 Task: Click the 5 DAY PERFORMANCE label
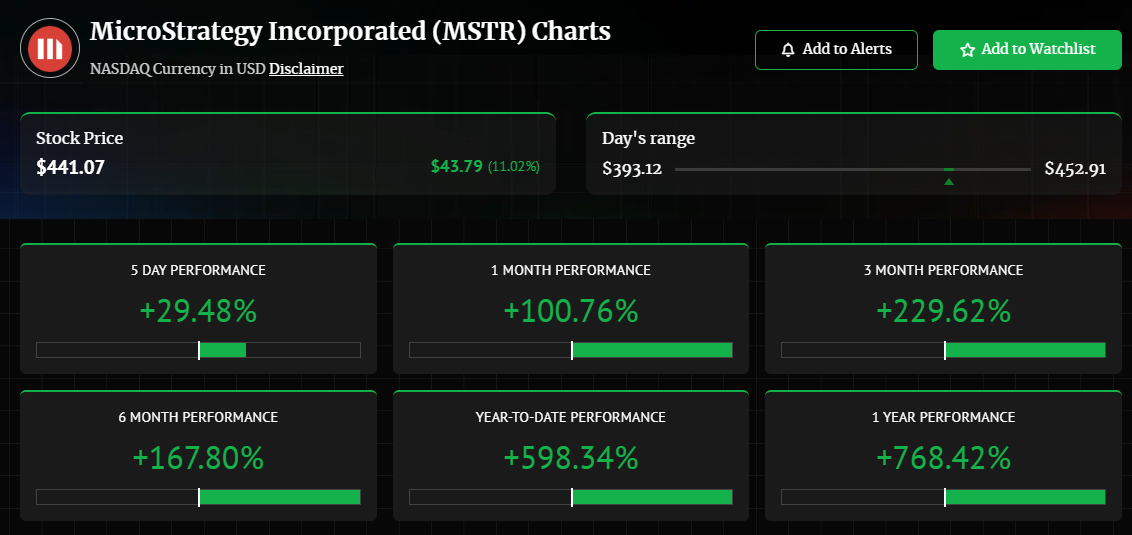(x=199, y=271)
